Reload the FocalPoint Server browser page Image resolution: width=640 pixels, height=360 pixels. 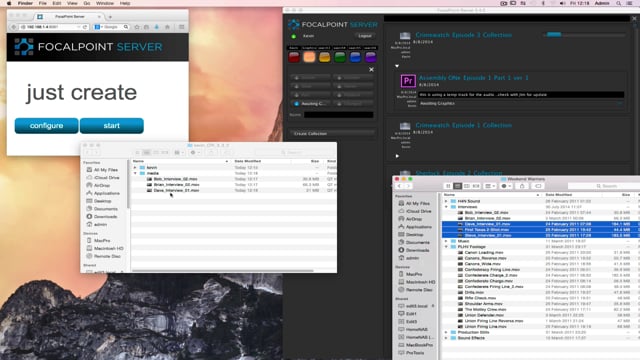pyautogui.click(x=85, y=27)
